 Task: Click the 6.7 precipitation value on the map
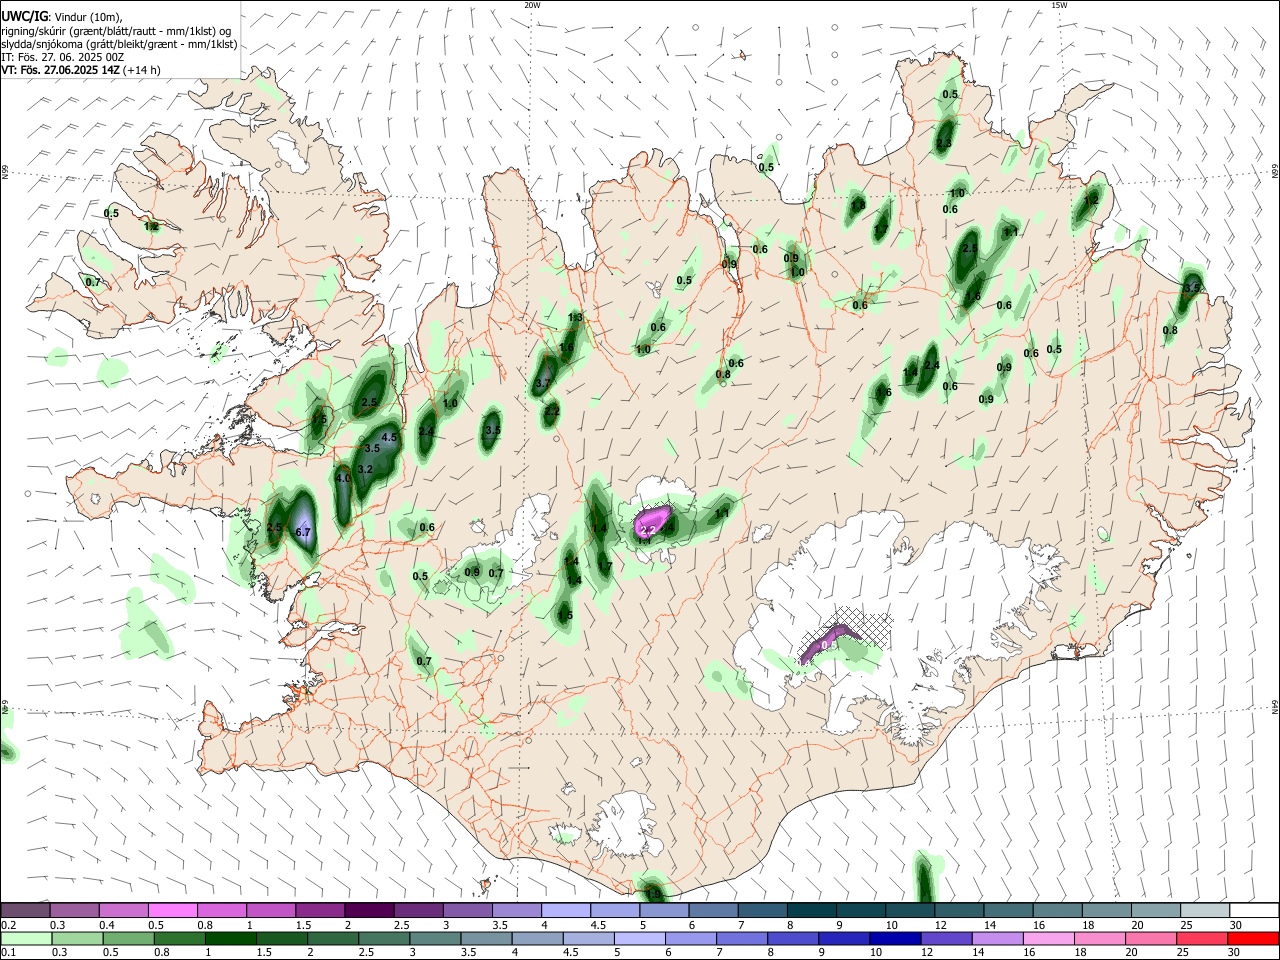pos(304,532)
